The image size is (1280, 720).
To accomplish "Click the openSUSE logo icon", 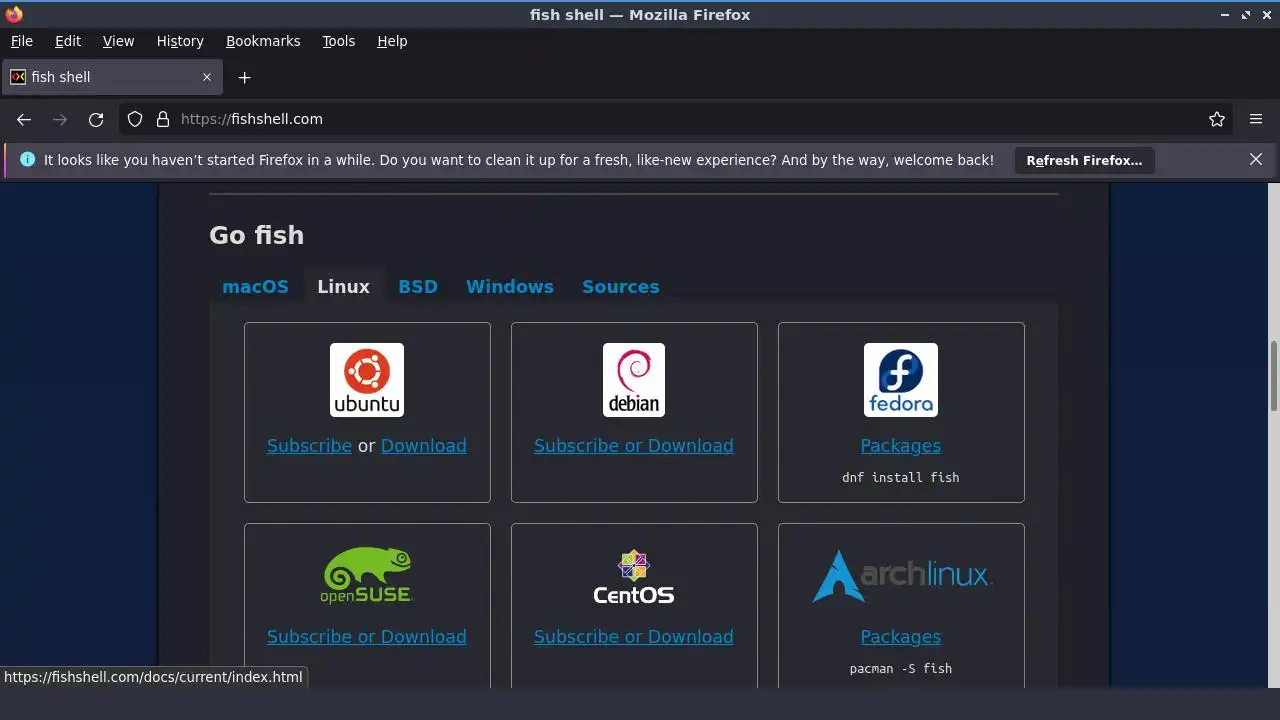I will coord(367,575).
